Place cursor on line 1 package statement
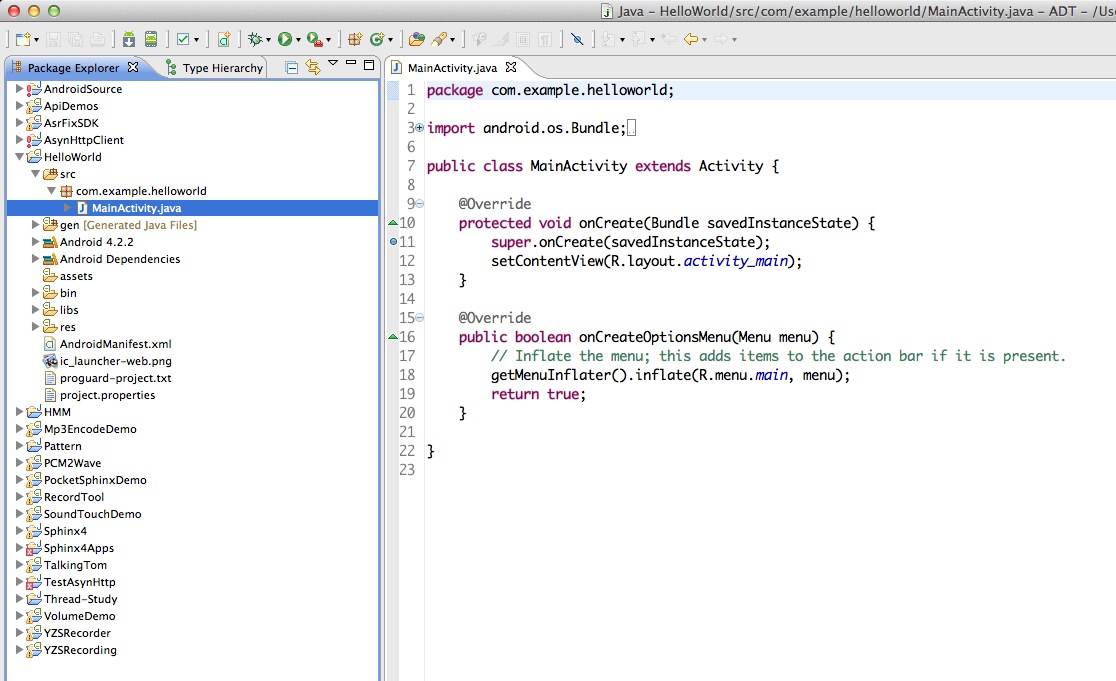The width and height of the screenshot is (1116, 681). click(550, 90)
